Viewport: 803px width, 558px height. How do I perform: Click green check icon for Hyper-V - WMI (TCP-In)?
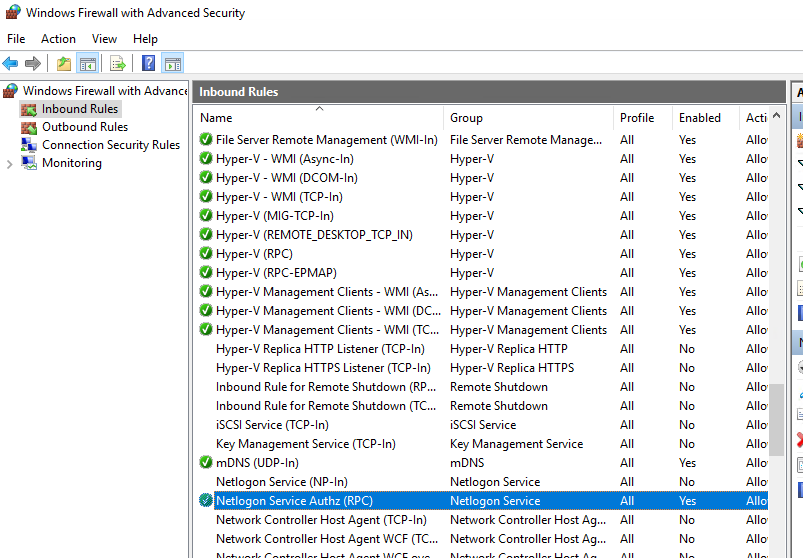[206, 196]
